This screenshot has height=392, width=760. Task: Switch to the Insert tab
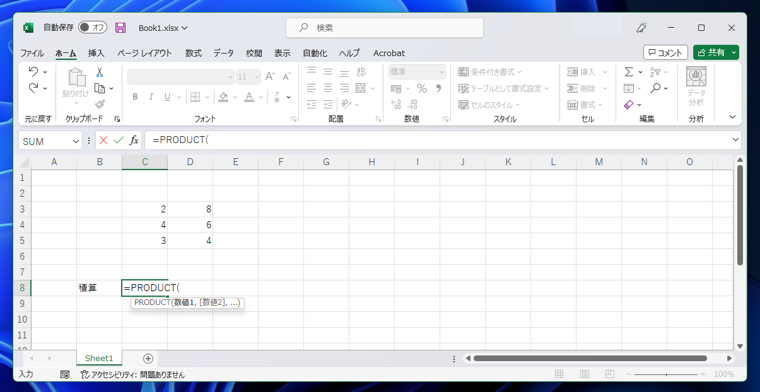coord(96,53)
